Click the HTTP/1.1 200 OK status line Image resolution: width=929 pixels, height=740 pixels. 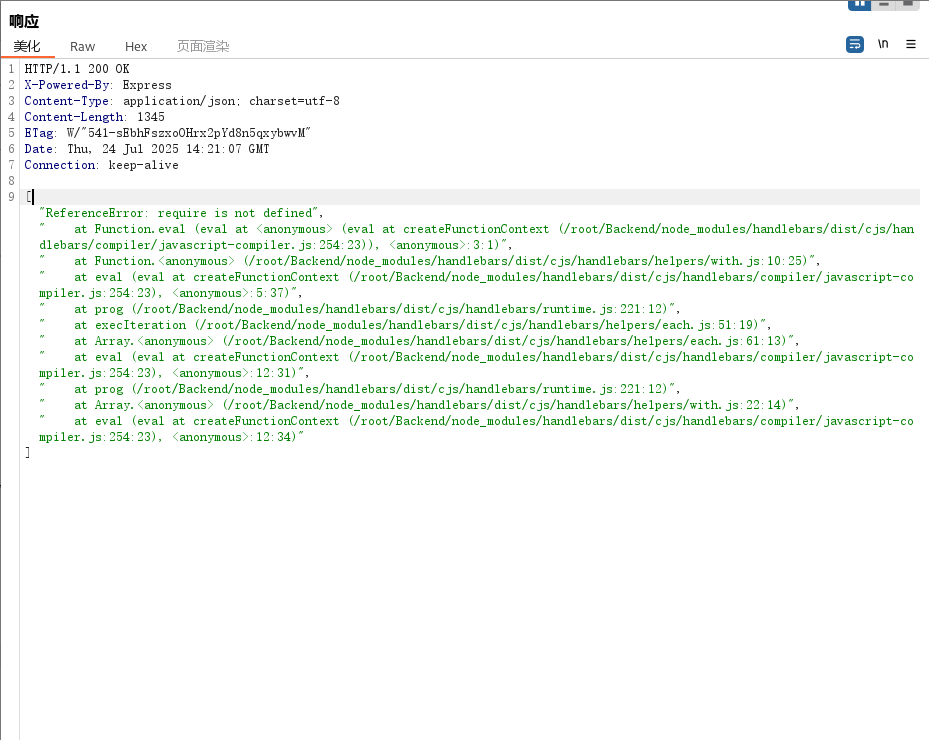click(x=77, y=69)
